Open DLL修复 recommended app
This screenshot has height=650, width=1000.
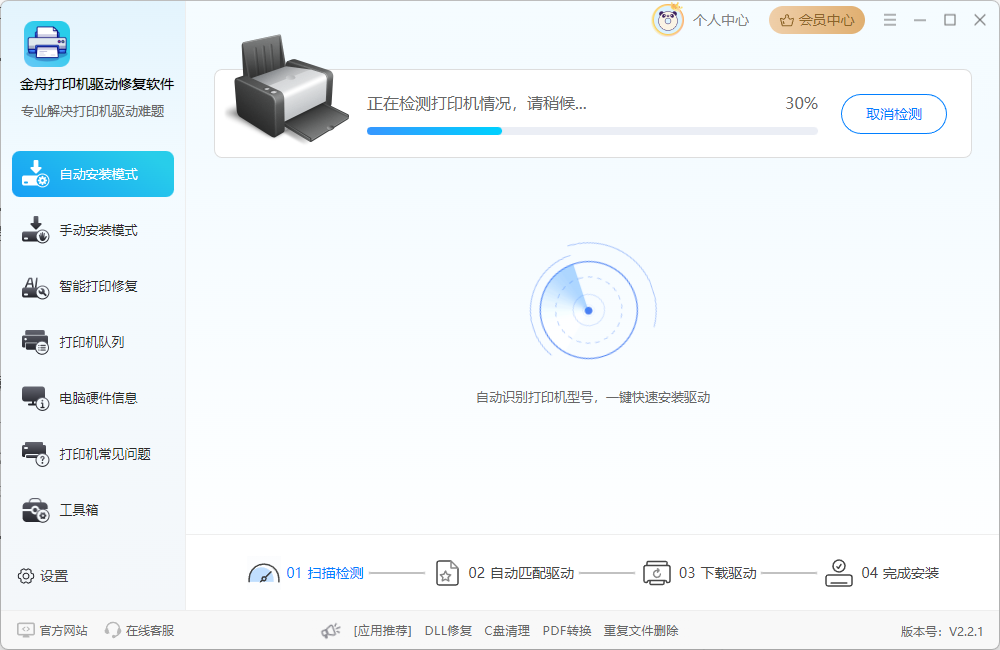click(x=448, y=631)
